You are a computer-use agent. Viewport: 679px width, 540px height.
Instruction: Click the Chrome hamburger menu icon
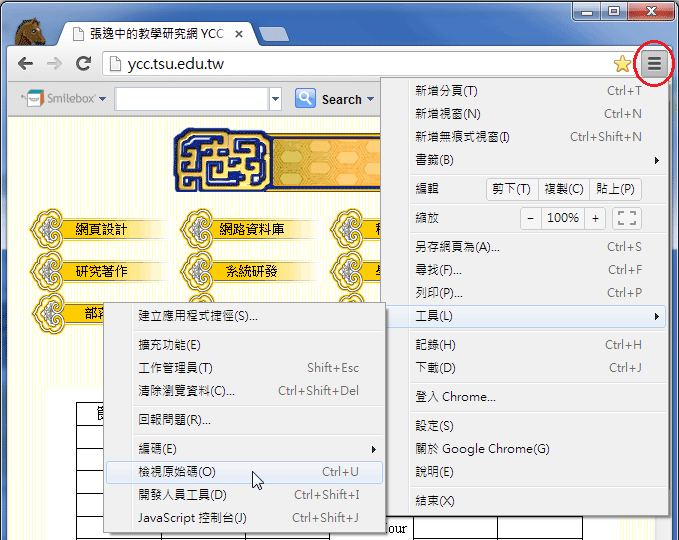(x=653, y=64)
